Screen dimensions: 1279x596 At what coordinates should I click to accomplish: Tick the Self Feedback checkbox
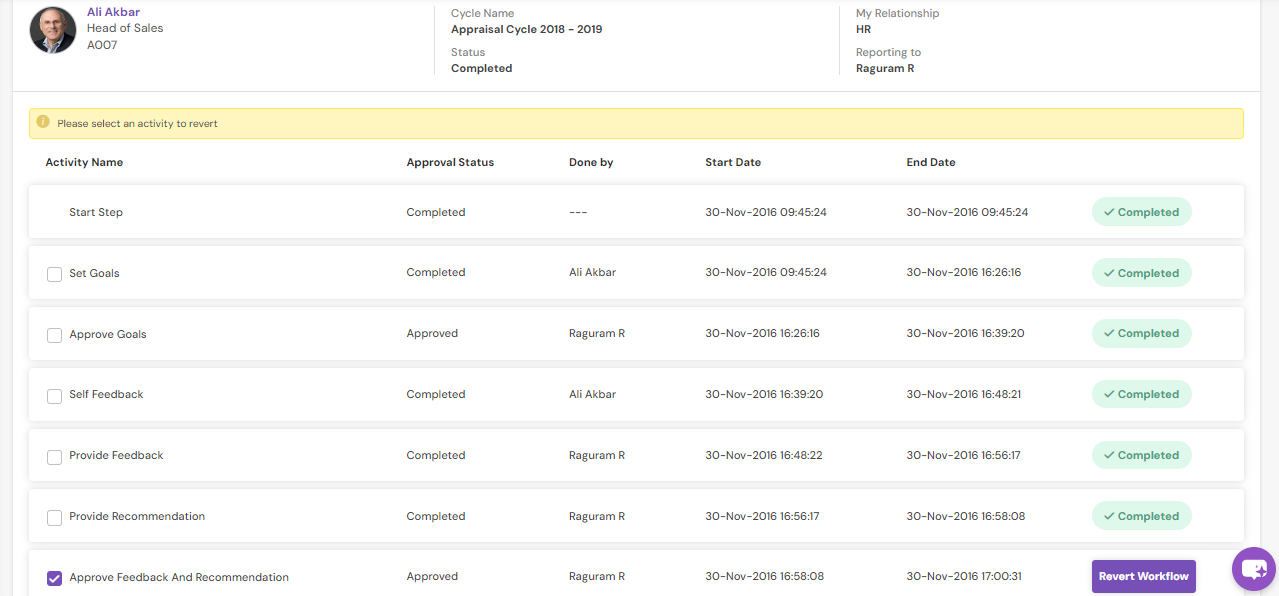55,396
